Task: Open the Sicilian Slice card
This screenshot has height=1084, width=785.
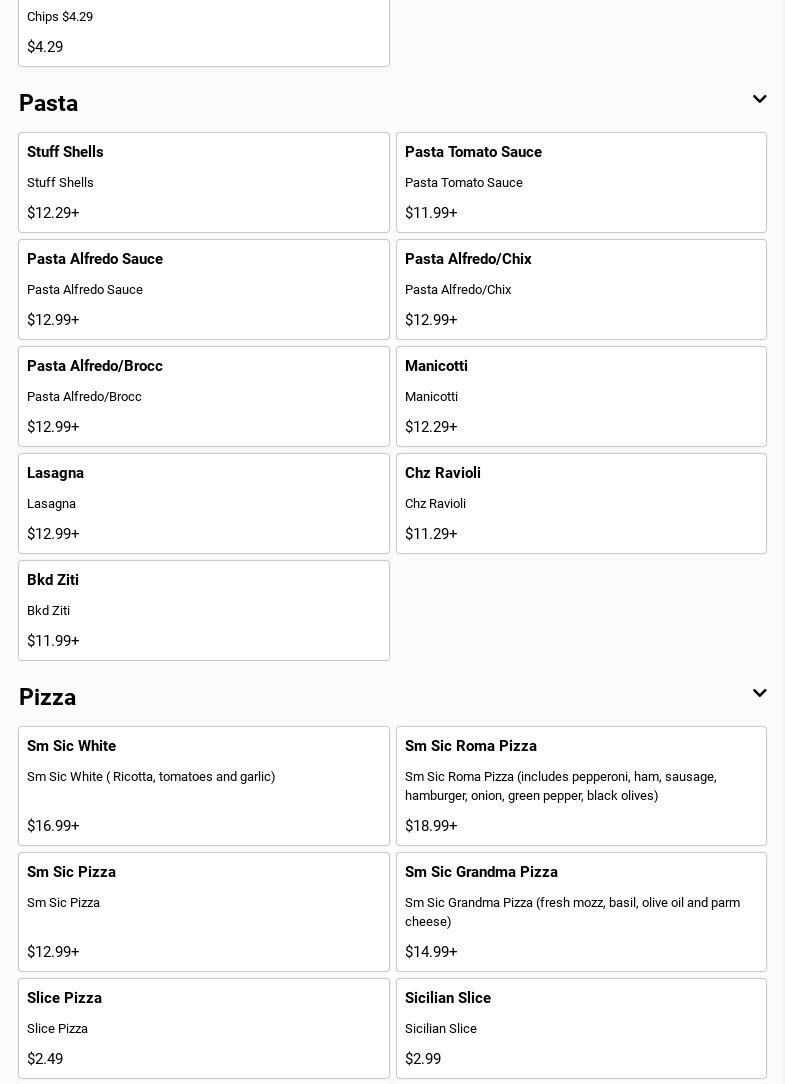Action: pos(581,1028)
